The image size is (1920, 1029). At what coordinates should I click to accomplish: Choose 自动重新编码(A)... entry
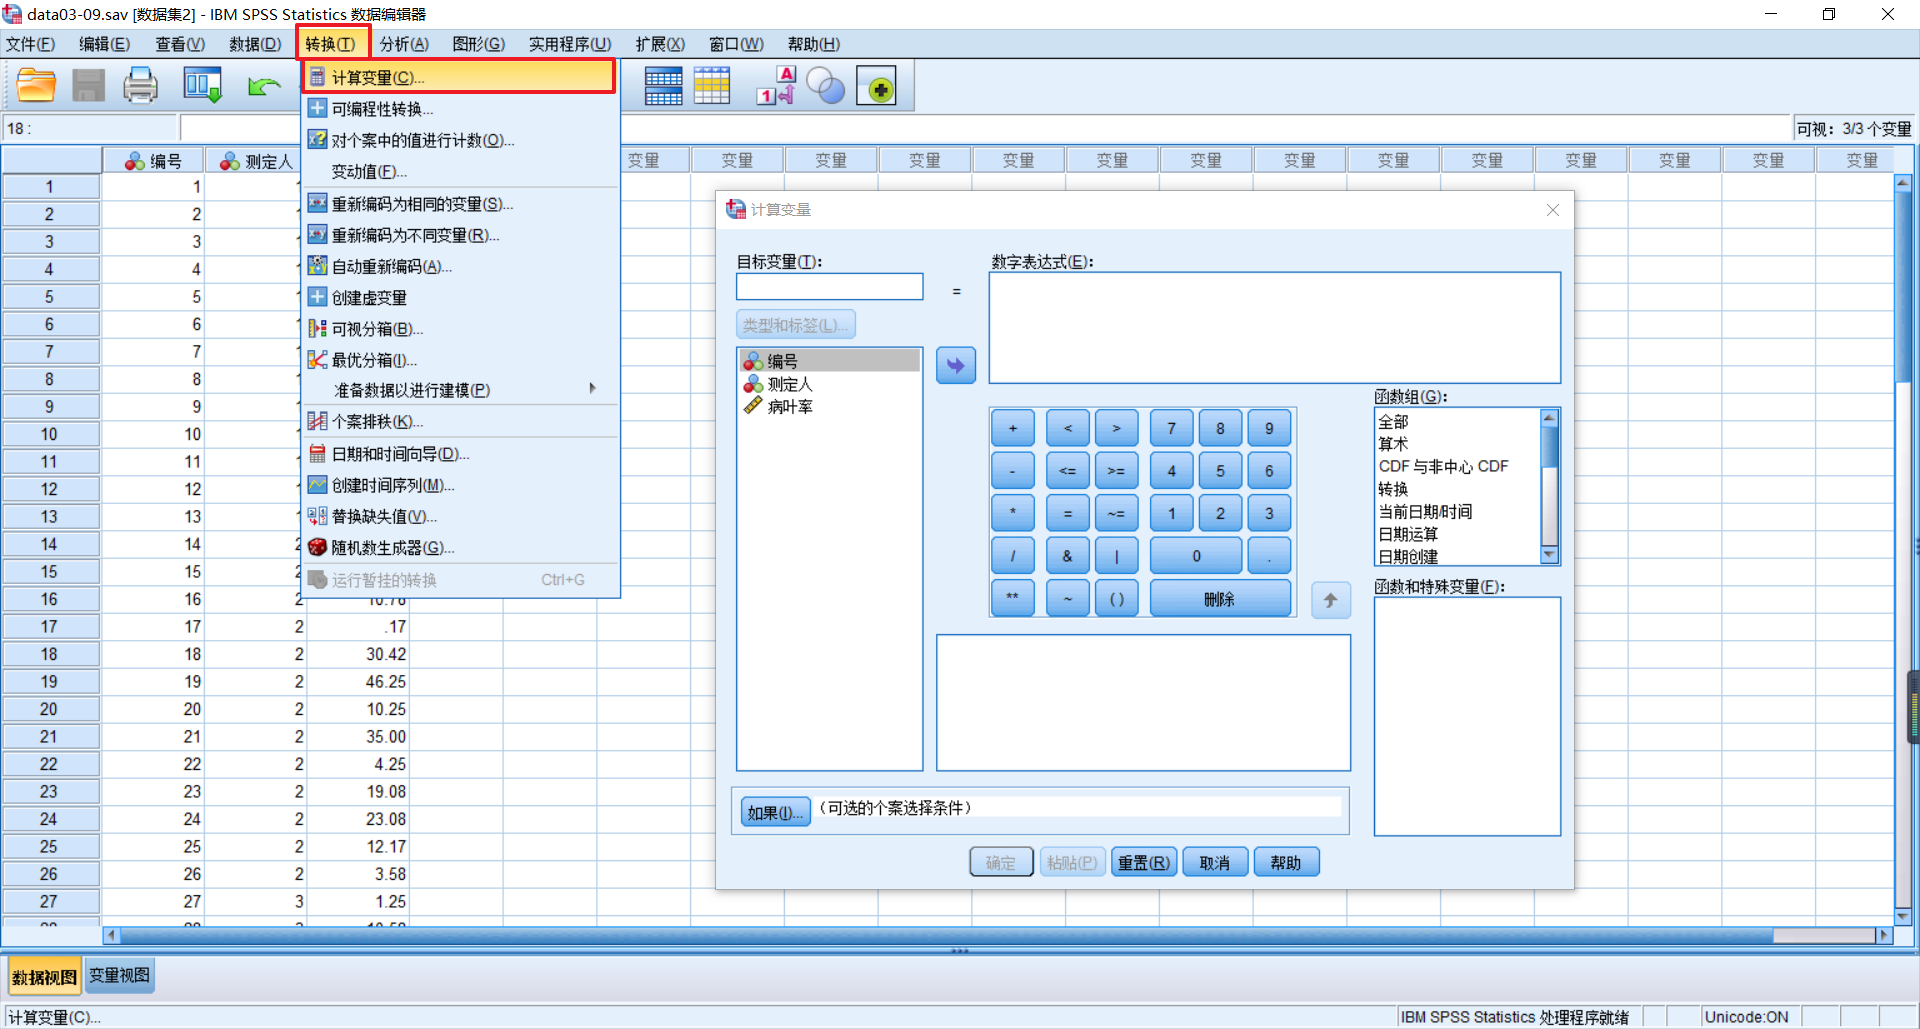(x=461, y=266)
